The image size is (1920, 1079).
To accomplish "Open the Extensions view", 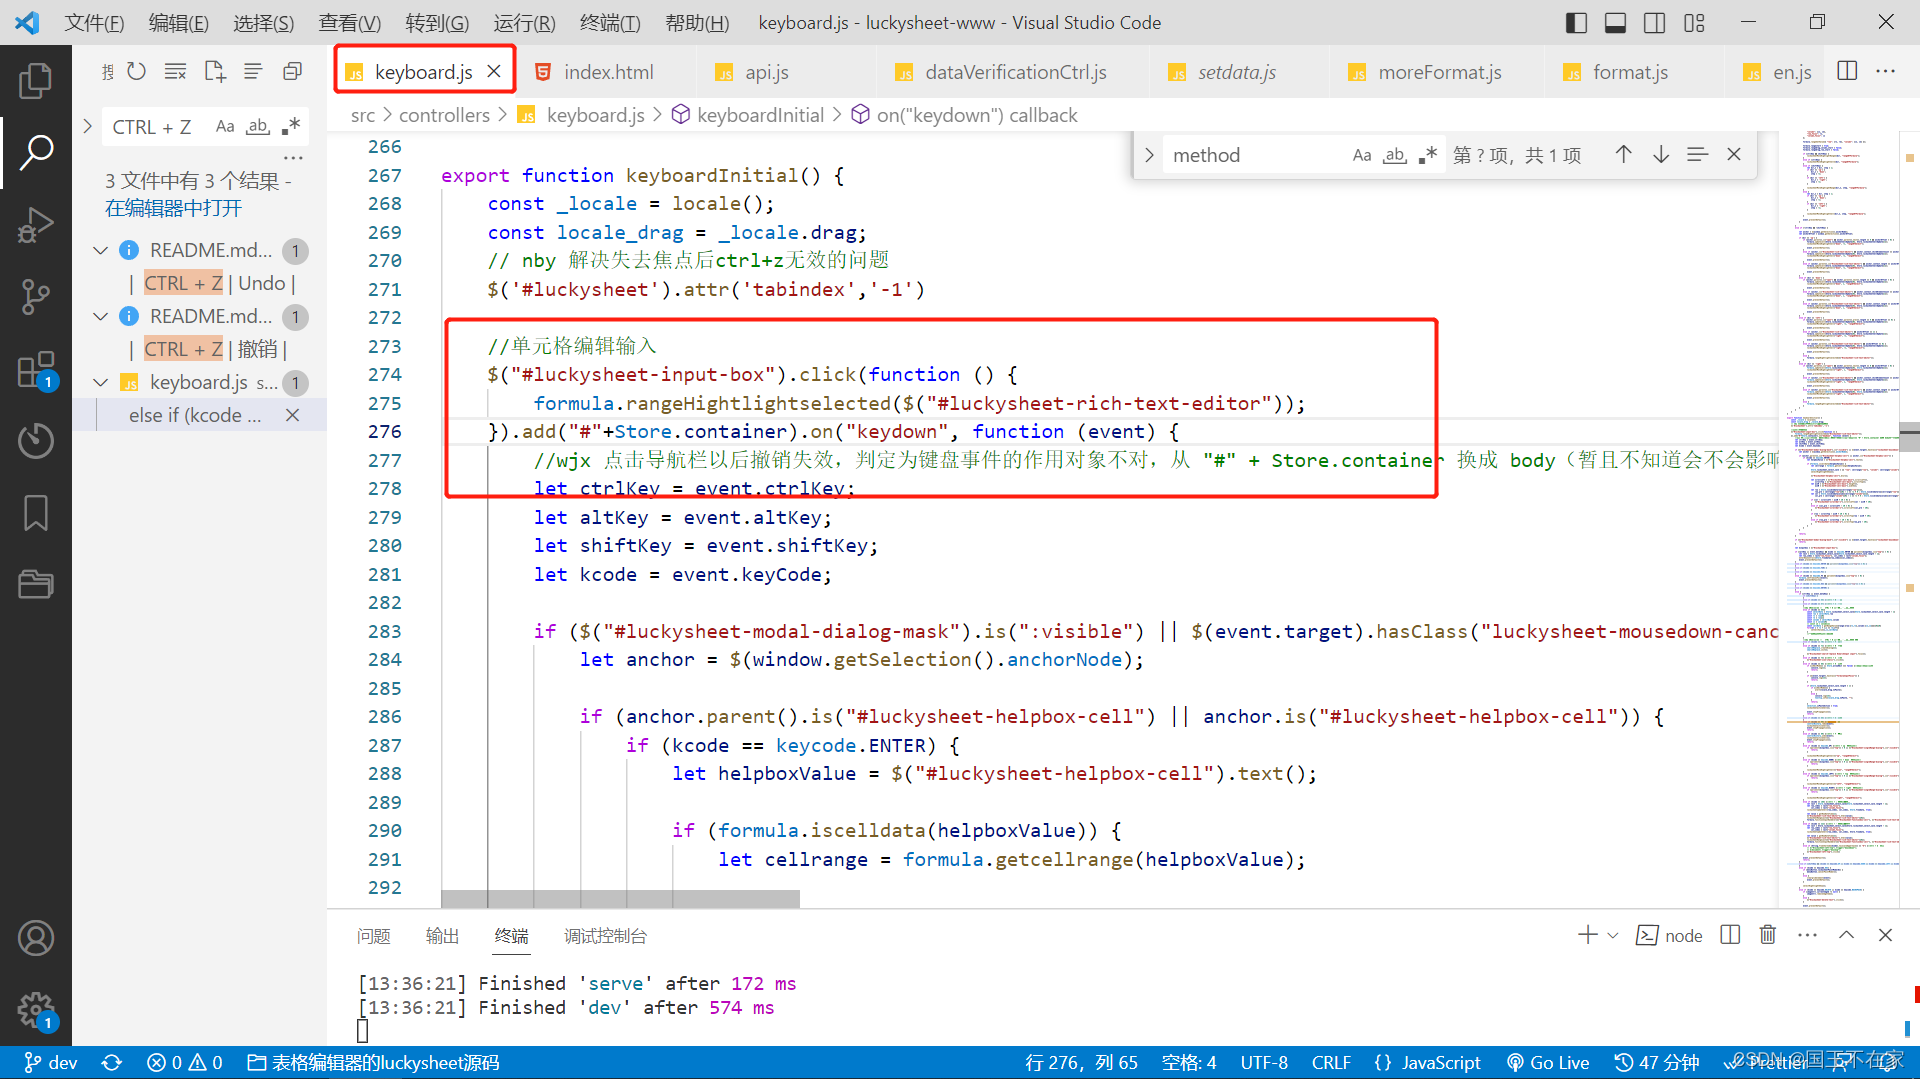I will (36, 370).
